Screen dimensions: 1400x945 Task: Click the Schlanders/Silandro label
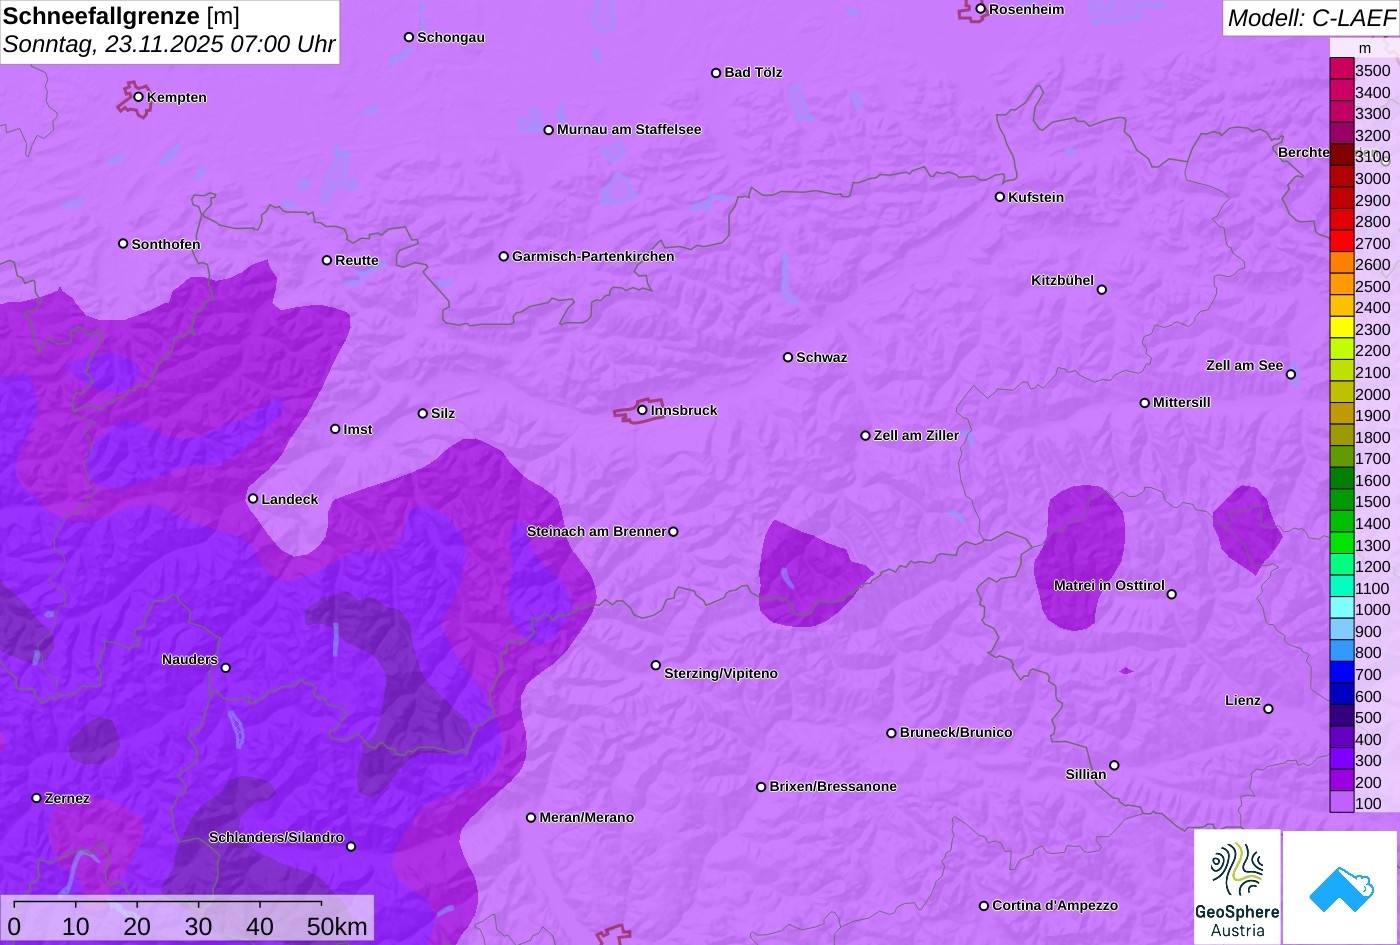[276, 837]
